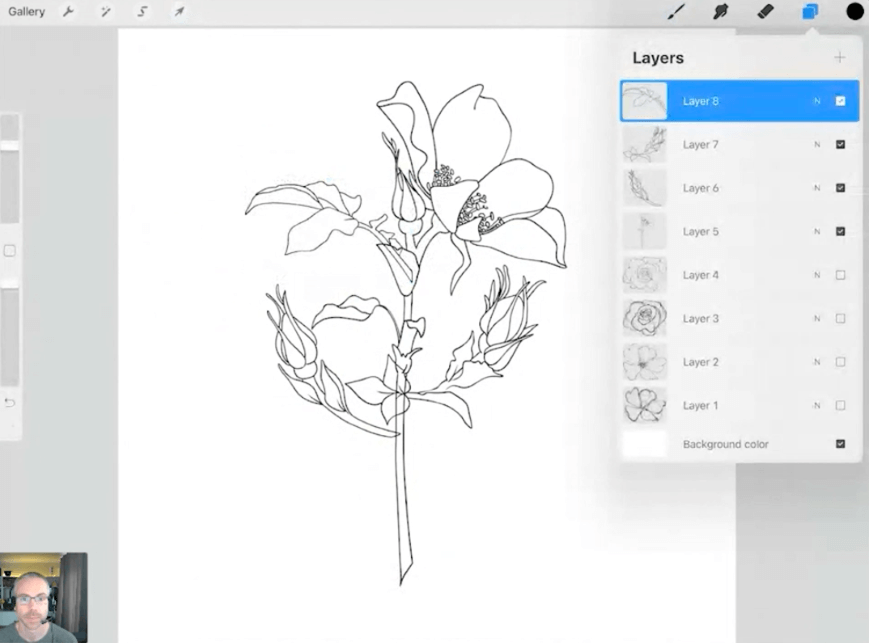
Task: Tap the Layer 2 label text
Action: point(701,362)
